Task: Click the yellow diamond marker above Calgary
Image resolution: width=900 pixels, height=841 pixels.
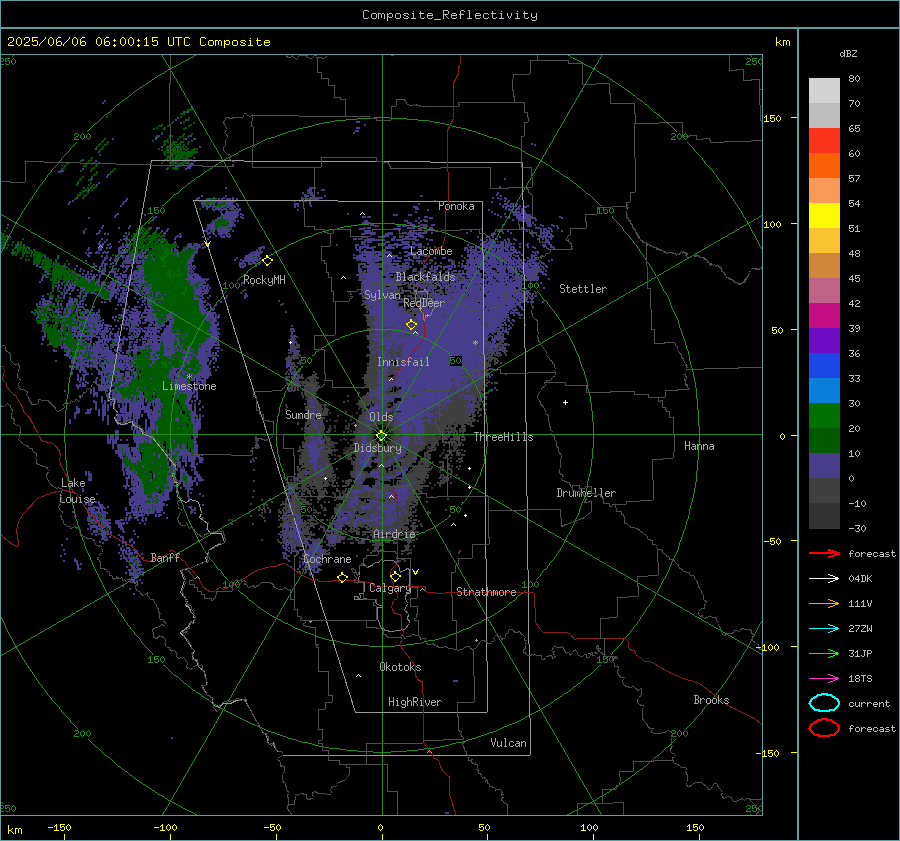Action: point(395,576)
